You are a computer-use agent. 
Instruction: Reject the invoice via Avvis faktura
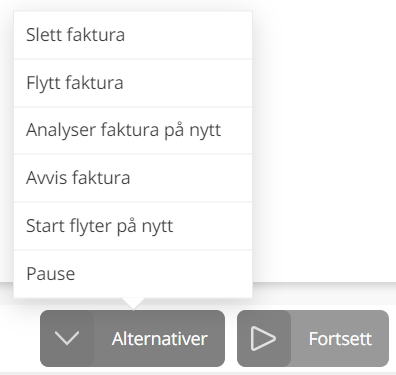pos(133,178)
